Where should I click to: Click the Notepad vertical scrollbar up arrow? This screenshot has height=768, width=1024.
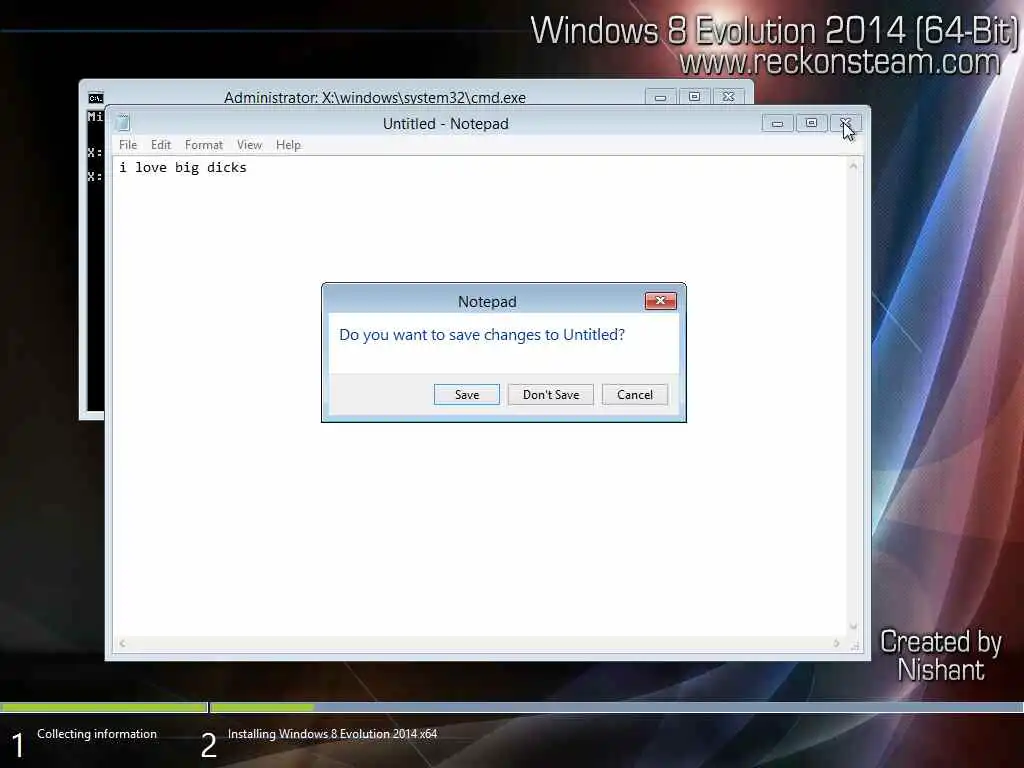click(x=853, y=167)
